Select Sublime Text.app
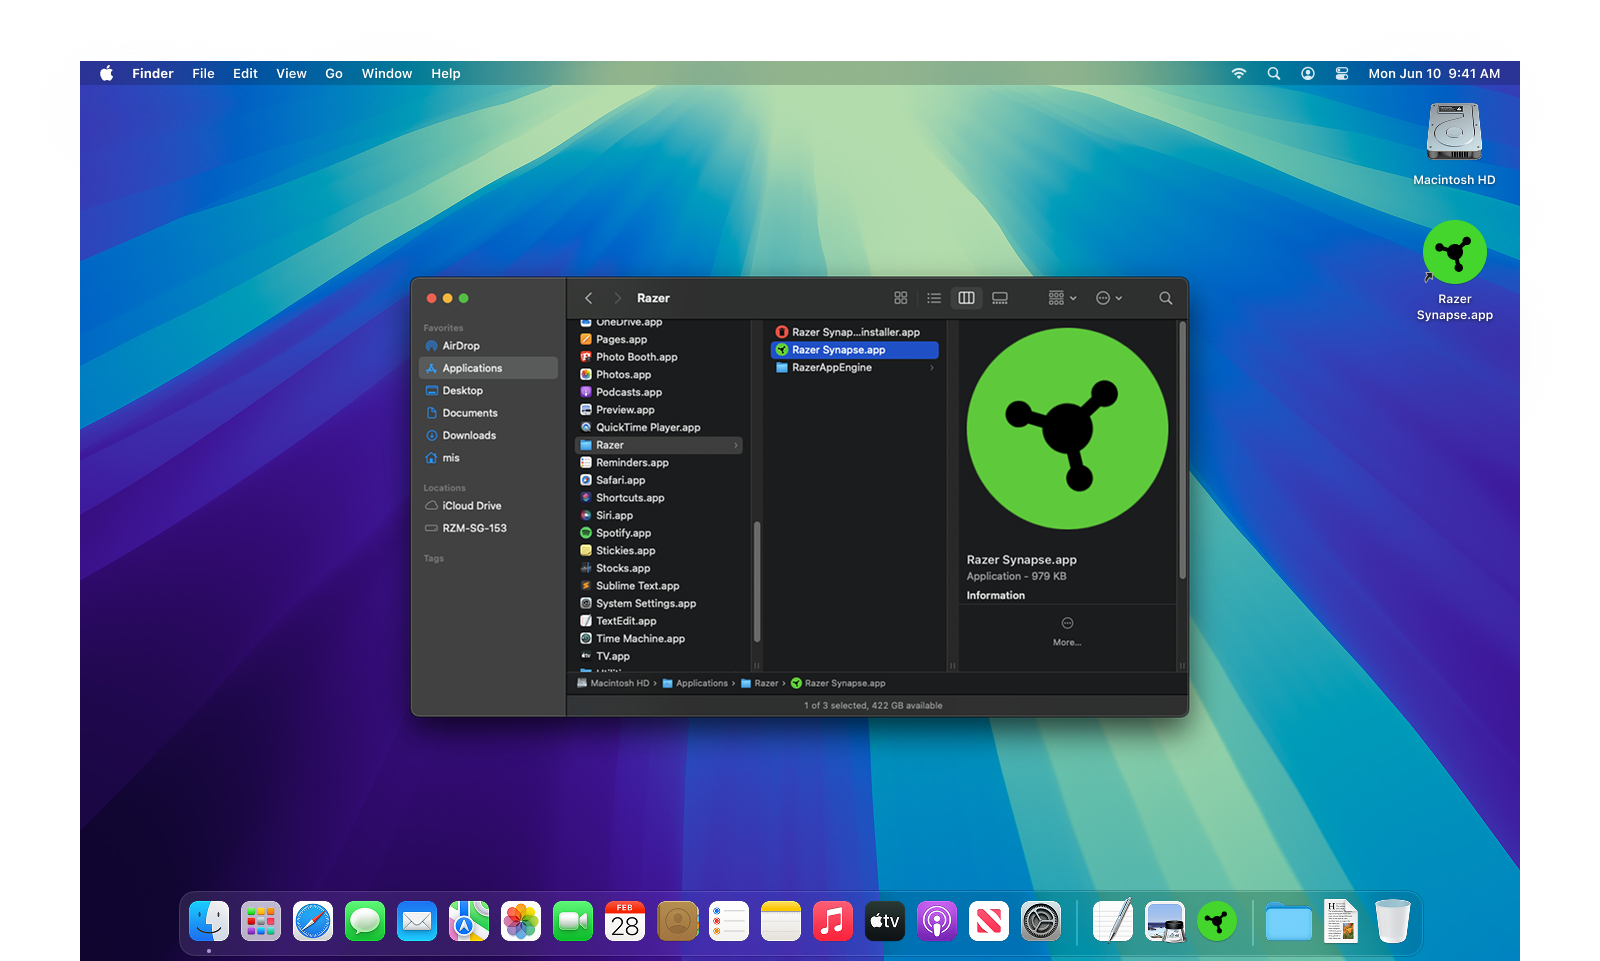Viewport: 1600px width, 961px height. coord(659,586)
